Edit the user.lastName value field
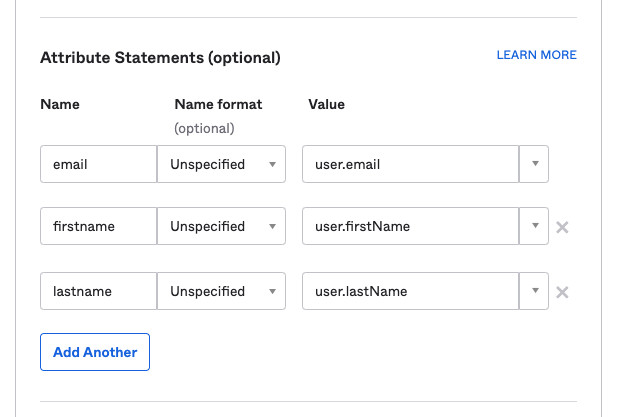Screen dimensions: 617x417 [410, 292]
